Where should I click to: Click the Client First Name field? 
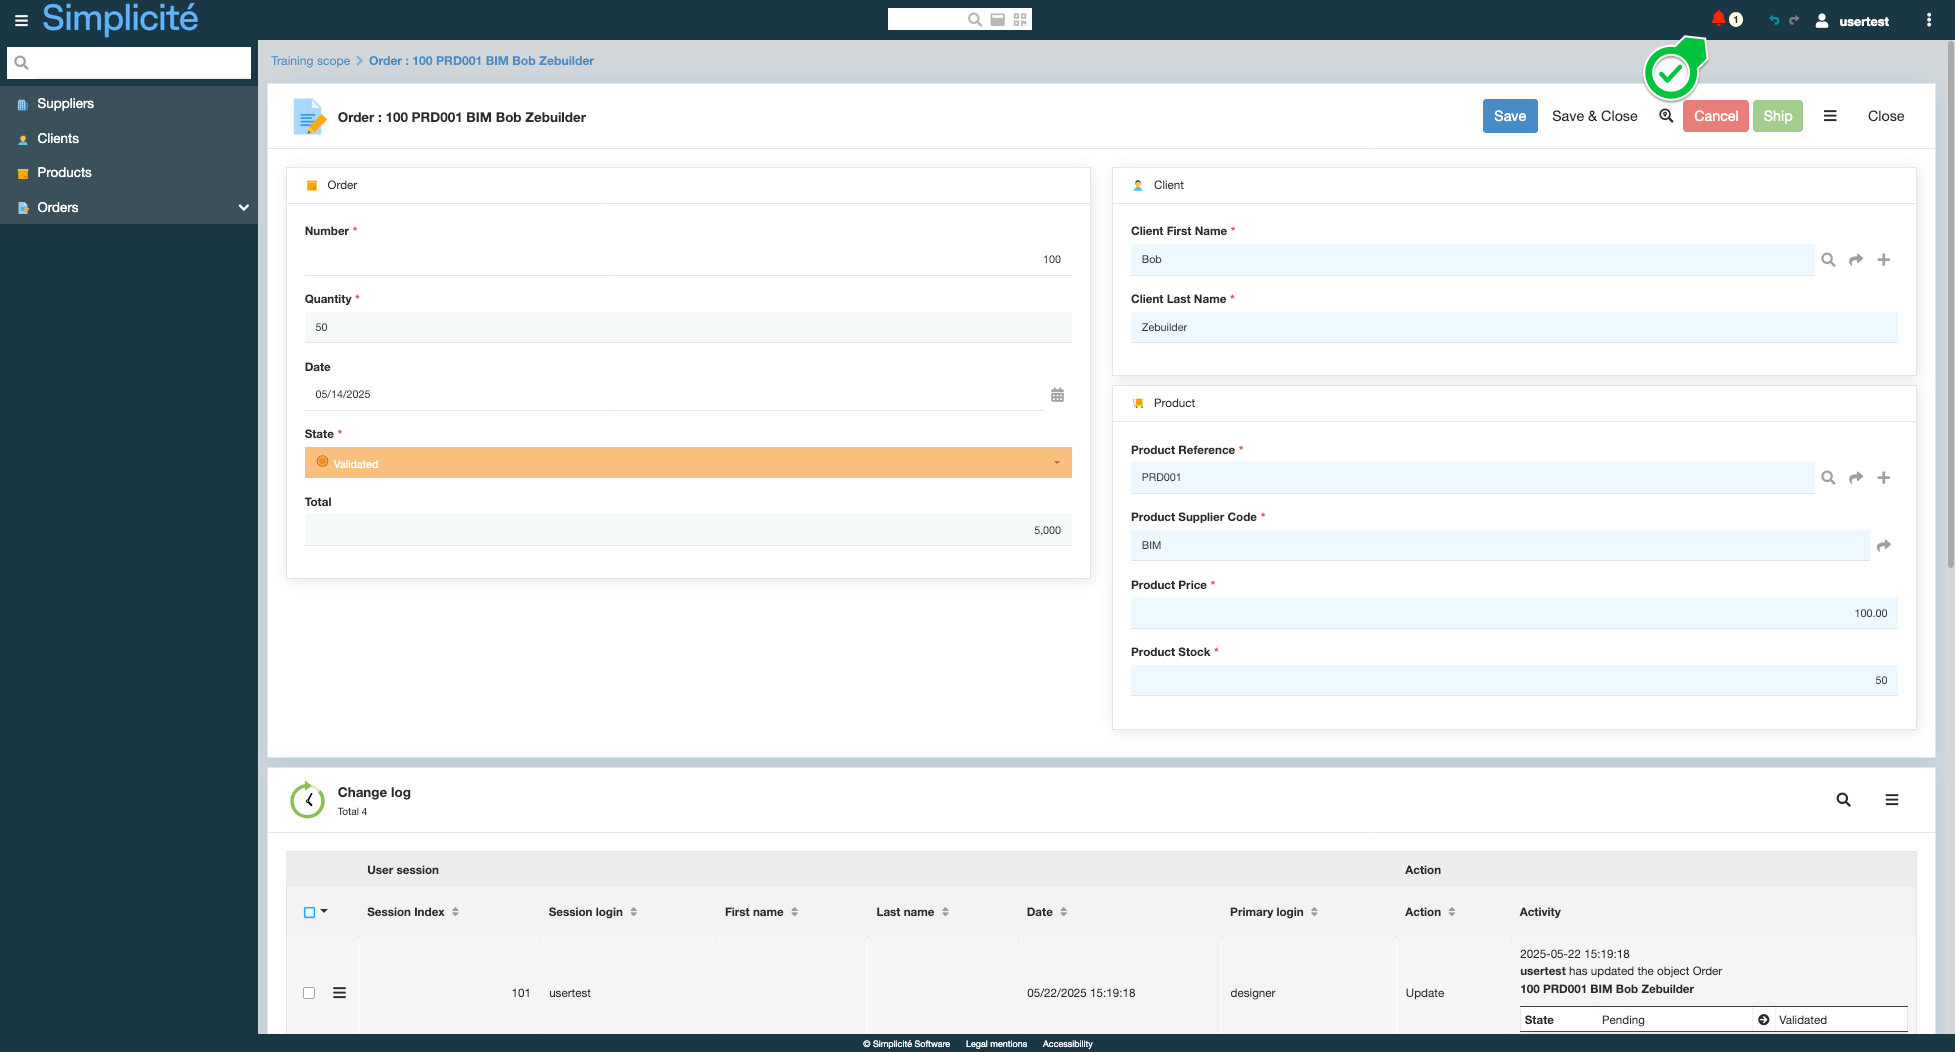click(x=1472, y=259)
